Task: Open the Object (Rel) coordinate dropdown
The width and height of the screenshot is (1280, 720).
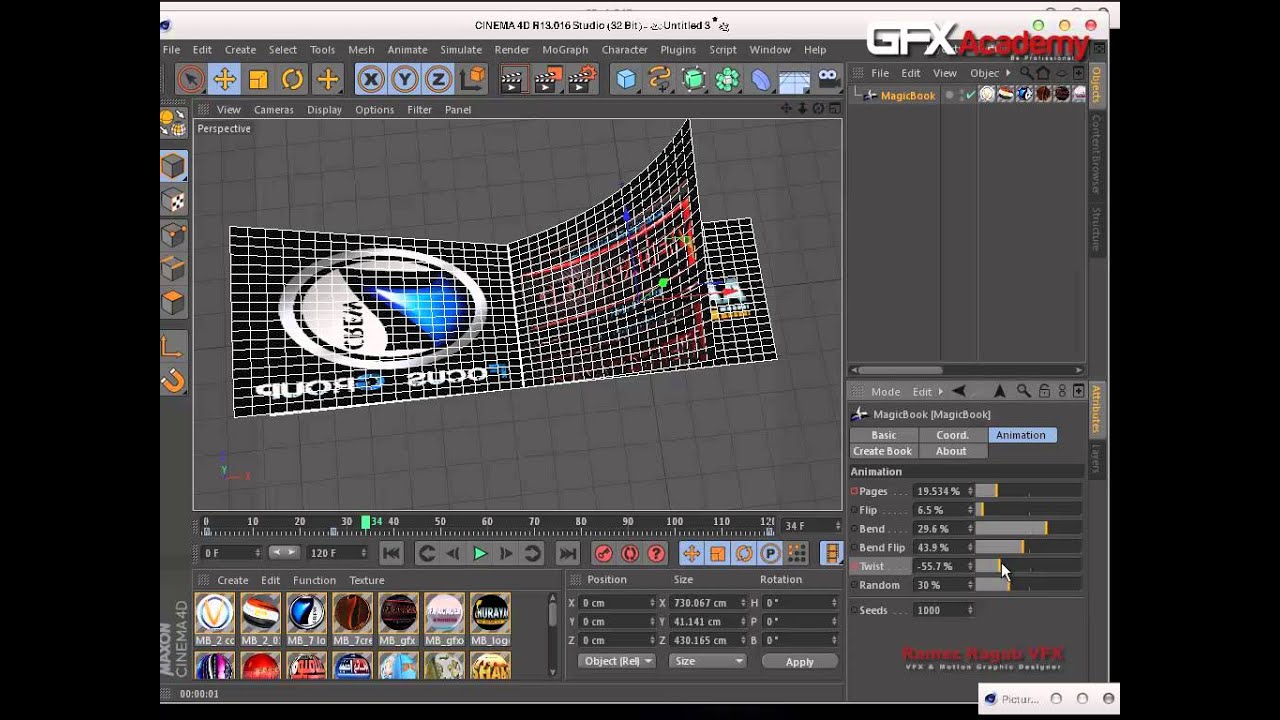Action: point(618,661)
